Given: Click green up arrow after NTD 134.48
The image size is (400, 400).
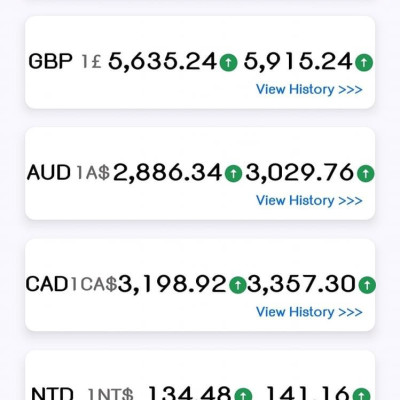Looking at the screenshot, I should (243, 394).
